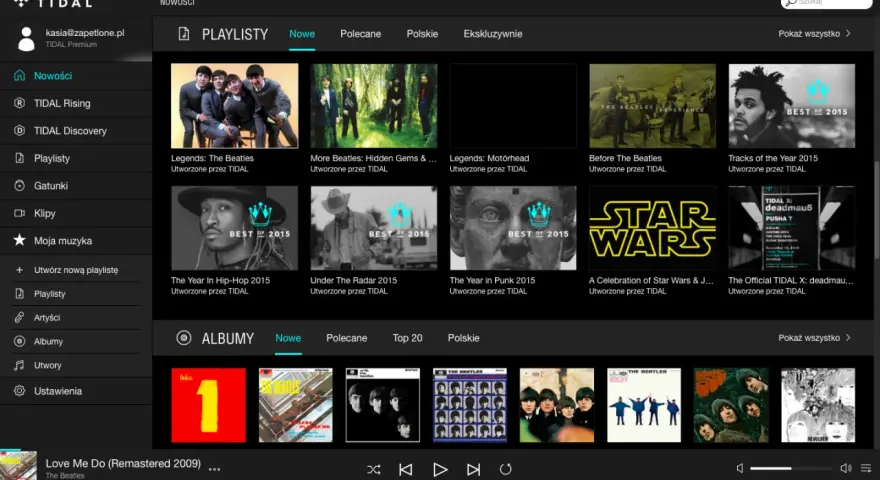Open track options three-dots menu
The image size is (880, 480).
[214, 469]
